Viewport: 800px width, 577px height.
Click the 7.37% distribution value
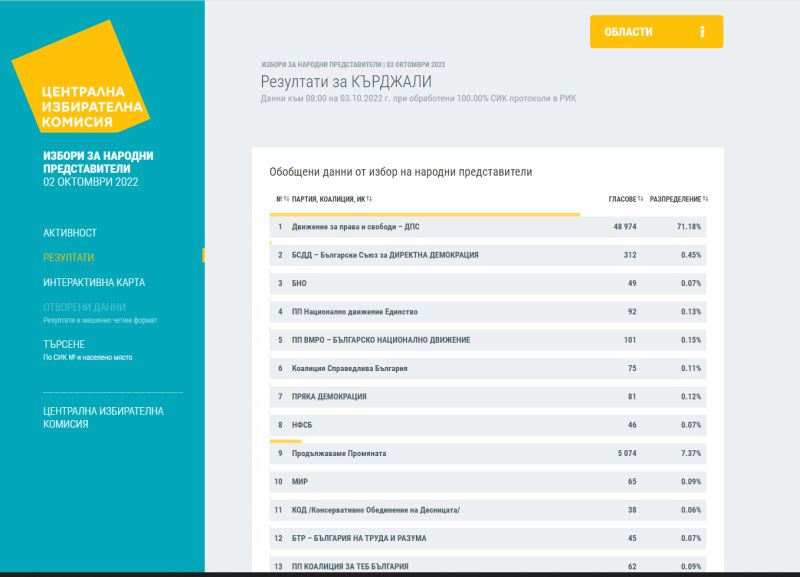[691, 453]
